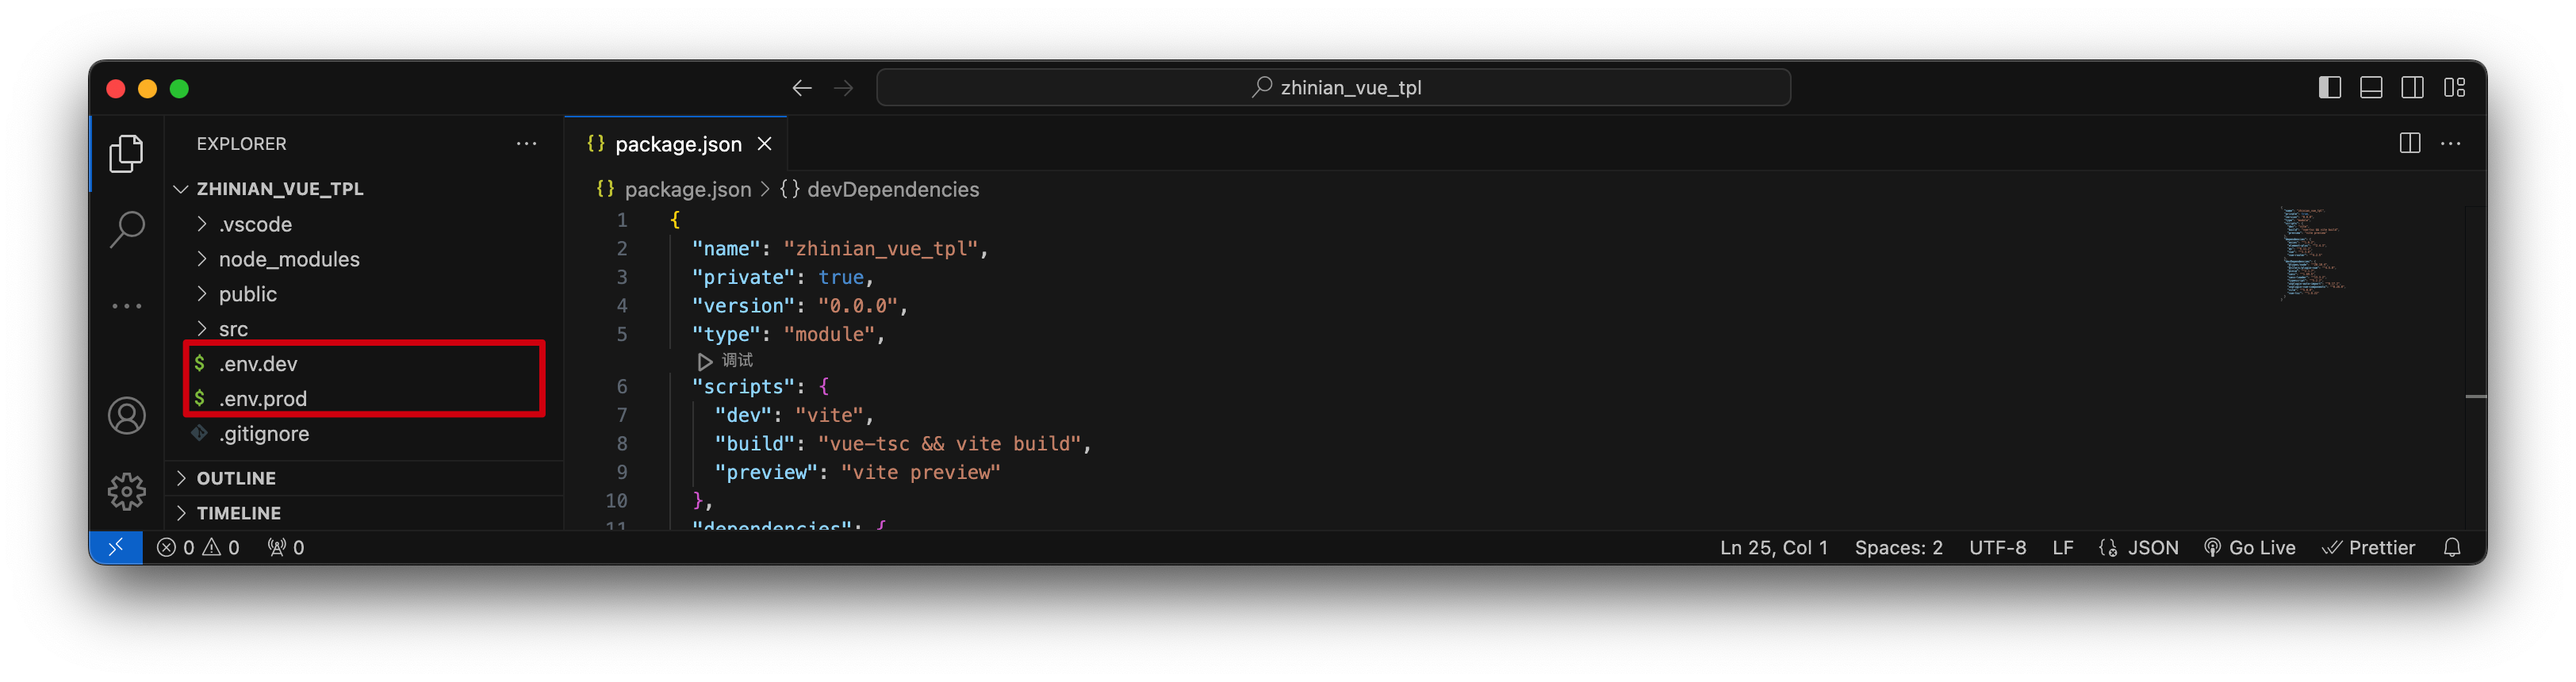Open the Explorer view in activity bar
The width and height of the screenshot is (2576, 682).
[126, 153]
